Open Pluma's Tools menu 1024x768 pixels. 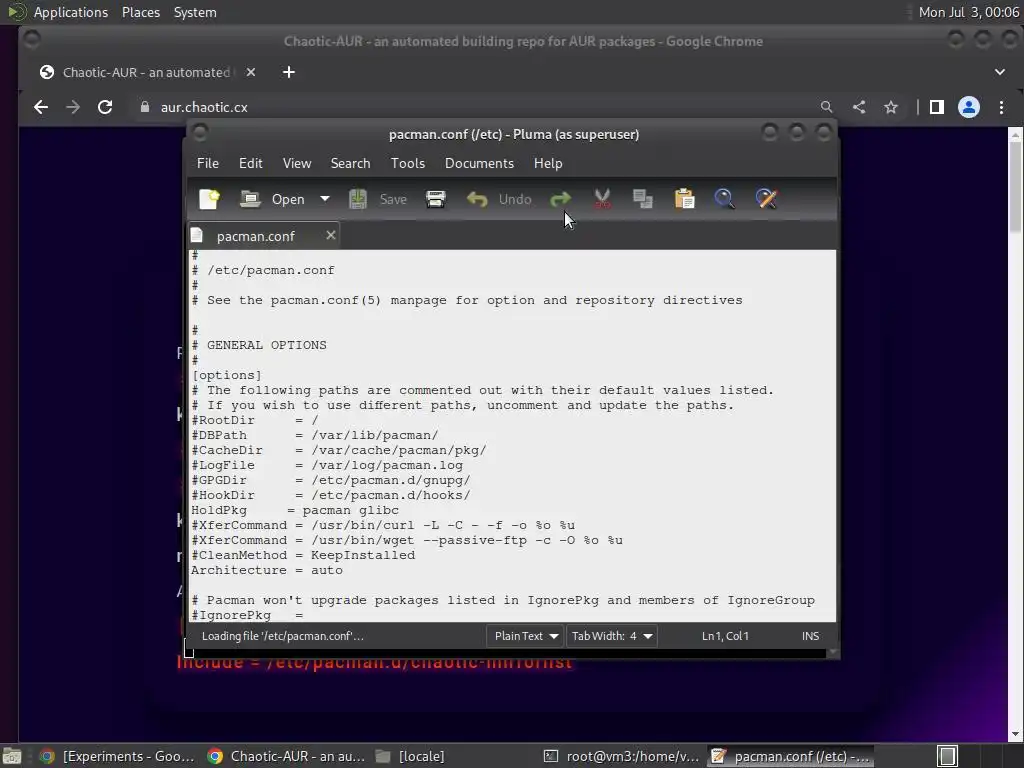pyautogui.click(x=408, y=163)
